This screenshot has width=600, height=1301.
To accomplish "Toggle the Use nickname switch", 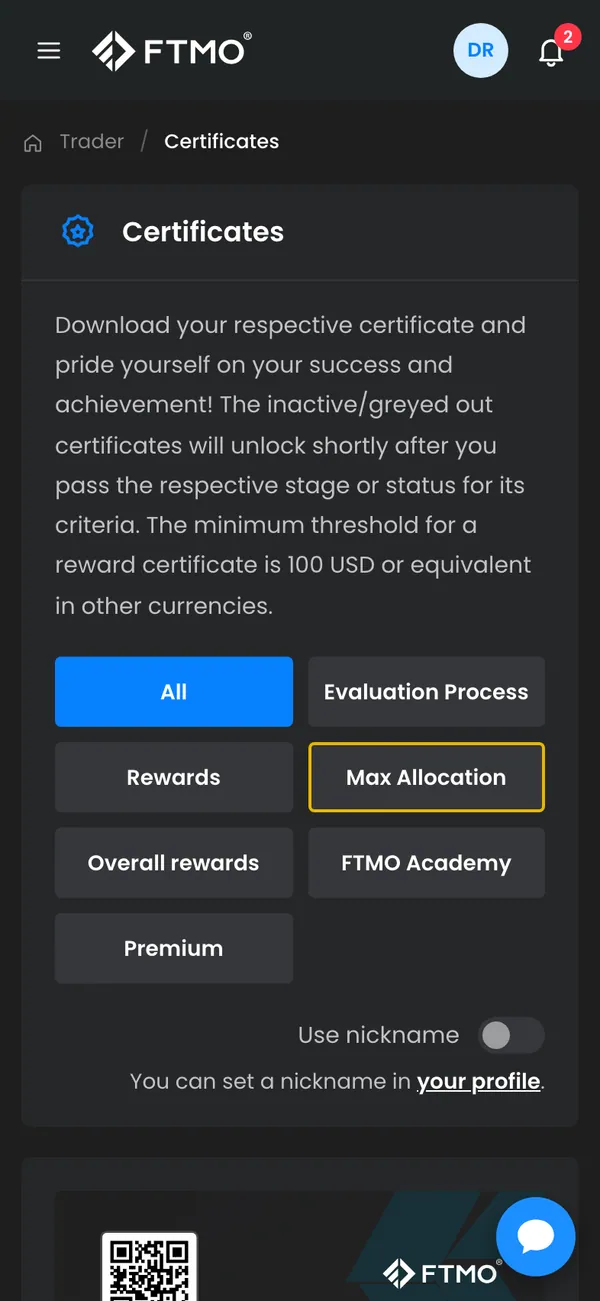I will point(510,1036).
